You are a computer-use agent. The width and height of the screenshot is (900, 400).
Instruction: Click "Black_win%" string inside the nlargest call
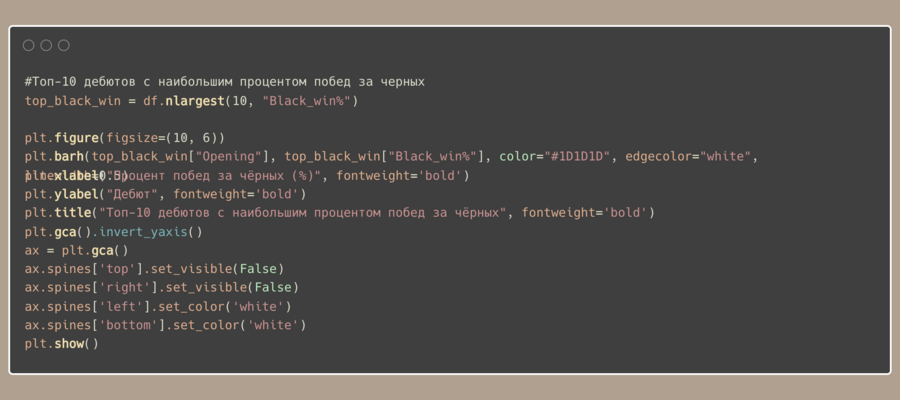(310, 101)
